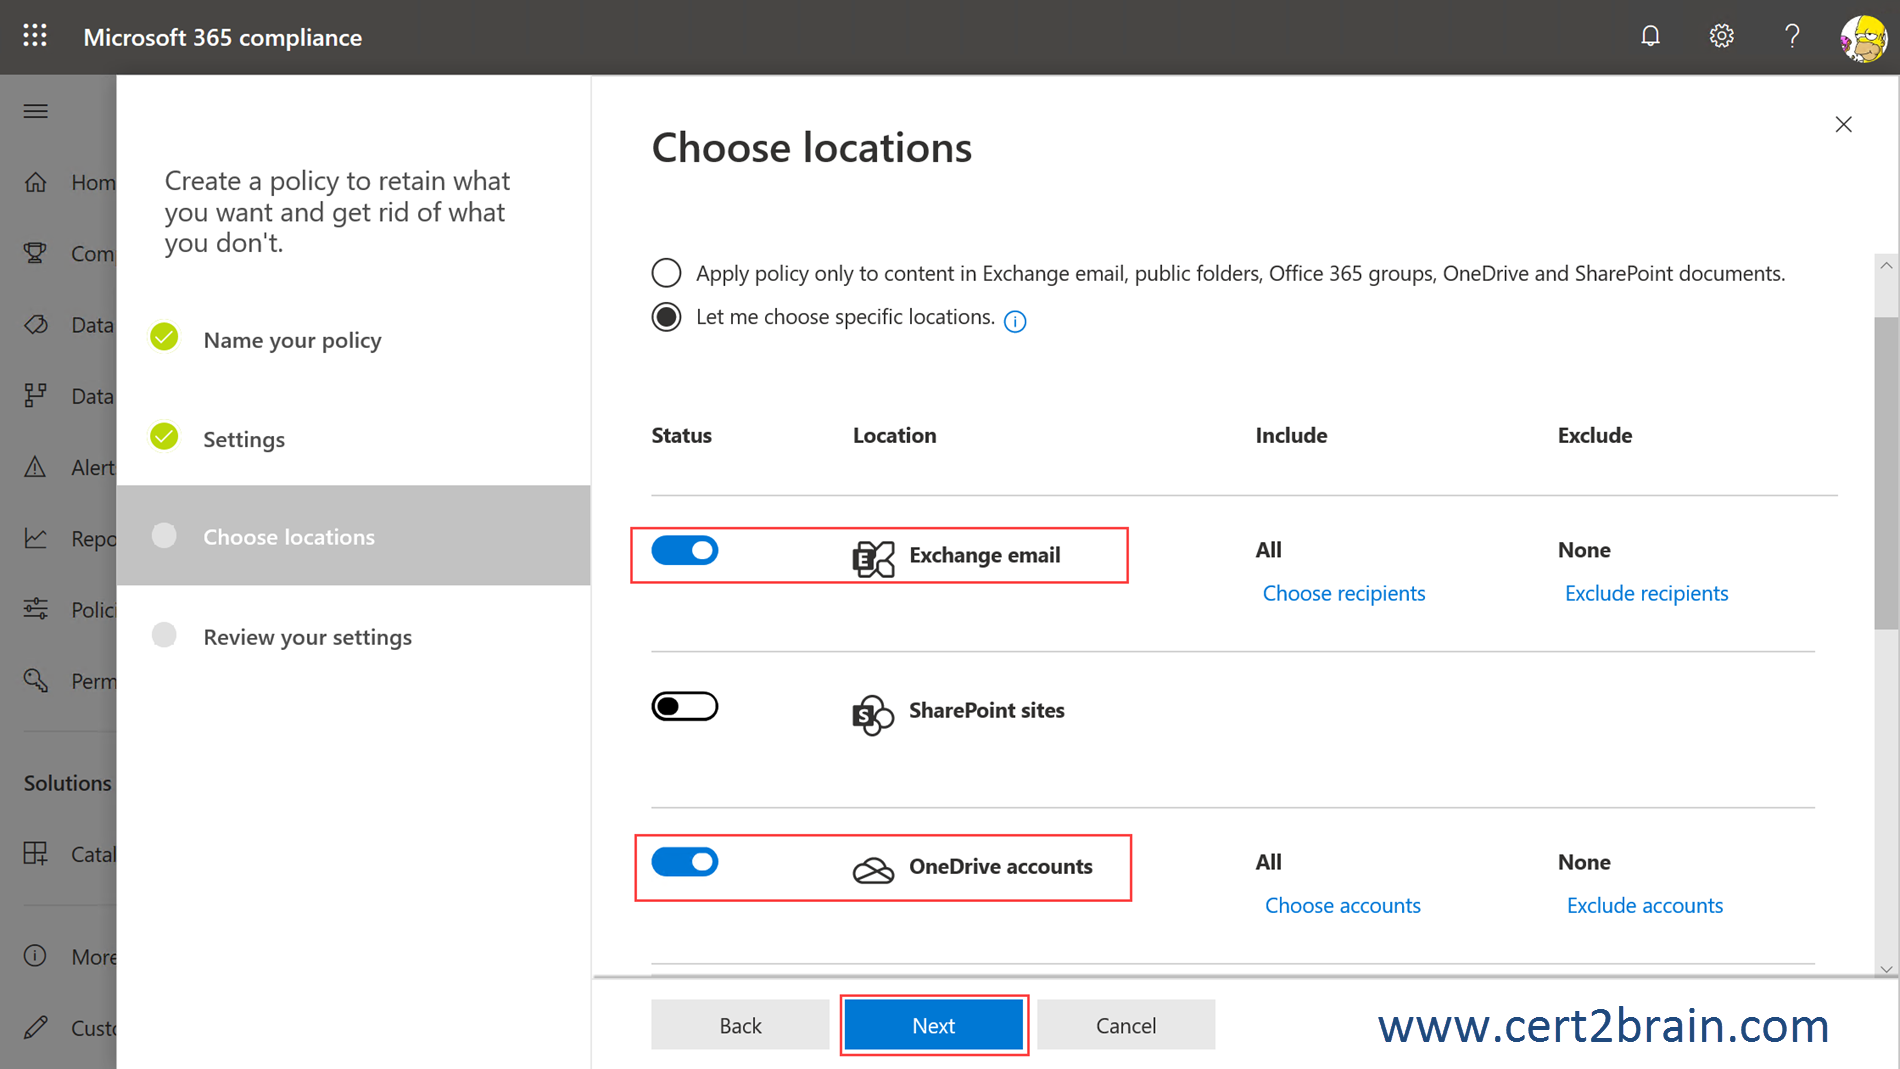This screenshot has height=1069, width=1900.
Task: Click the Solutions heading in sidebar
Action: click(x=68, y=783)
